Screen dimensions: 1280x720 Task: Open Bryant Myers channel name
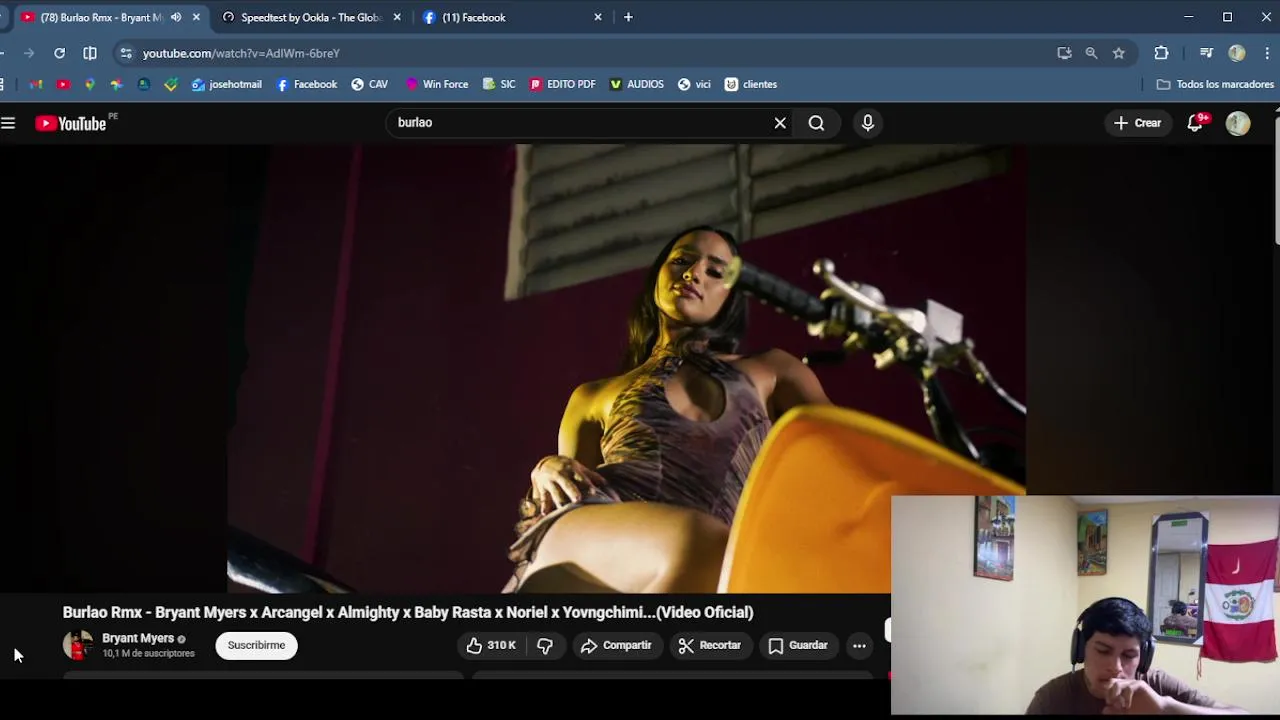(x=138, y=638)
